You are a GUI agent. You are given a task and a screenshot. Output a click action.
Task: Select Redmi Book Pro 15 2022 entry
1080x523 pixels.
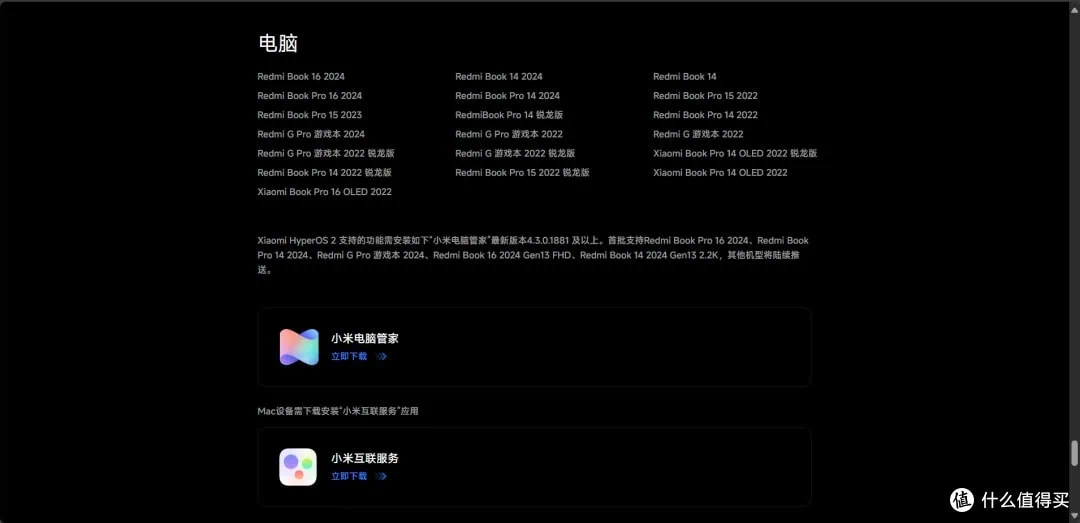click(x=705, y=96)
